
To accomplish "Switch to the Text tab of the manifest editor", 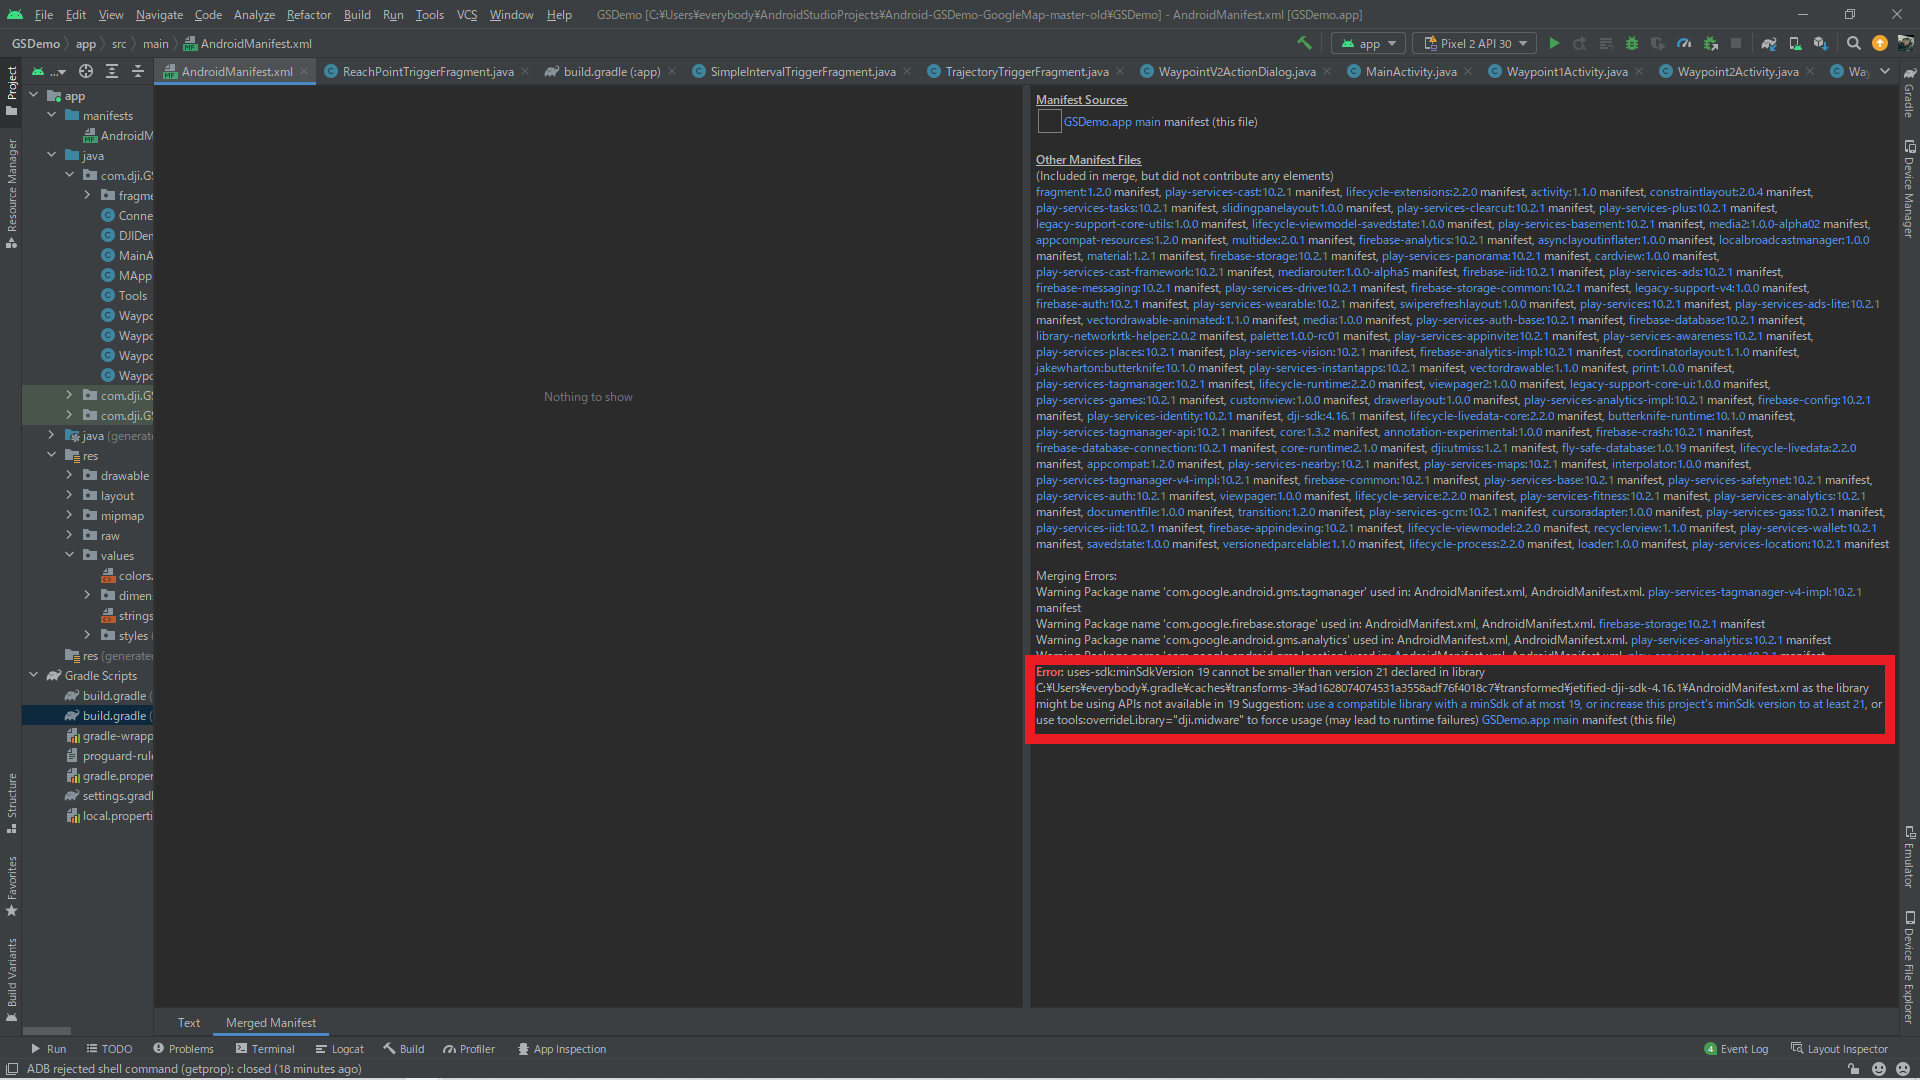I will coord(188,1022).
